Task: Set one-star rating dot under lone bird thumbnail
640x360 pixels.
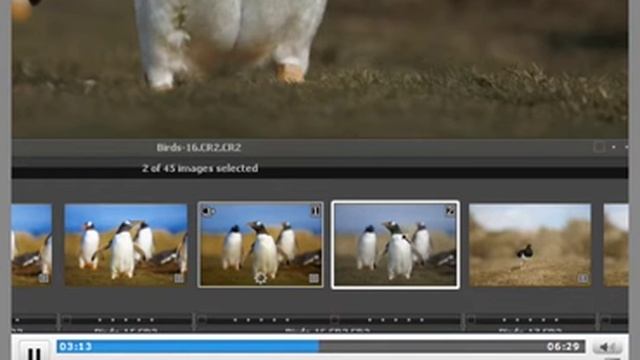Action: coord(504,320)
